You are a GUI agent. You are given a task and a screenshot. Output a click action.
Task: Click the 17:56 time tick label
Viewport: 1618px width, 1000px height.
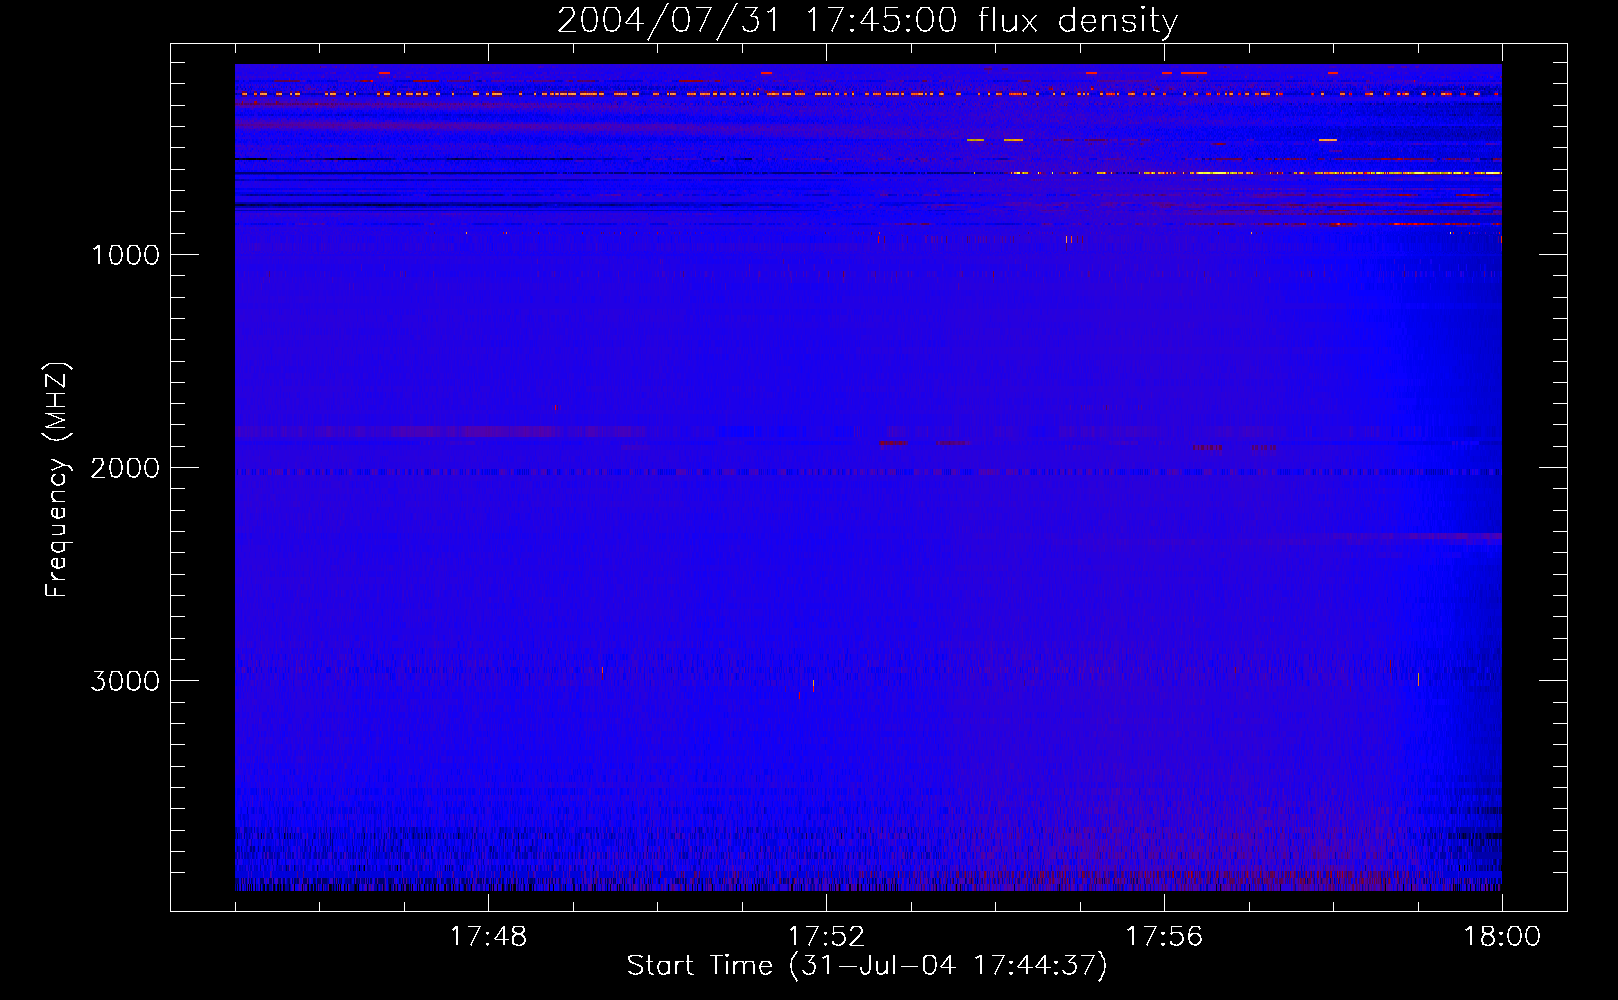(x=1164, y=937)
